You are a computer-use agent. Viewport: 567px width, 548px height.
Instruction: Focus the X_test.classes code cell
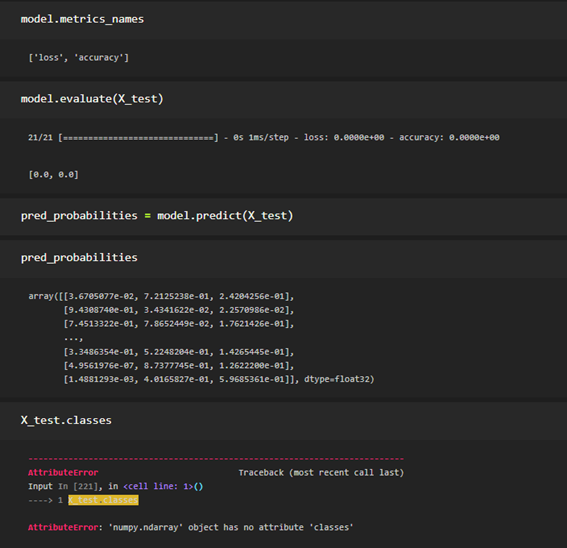[x=284, y=421]
